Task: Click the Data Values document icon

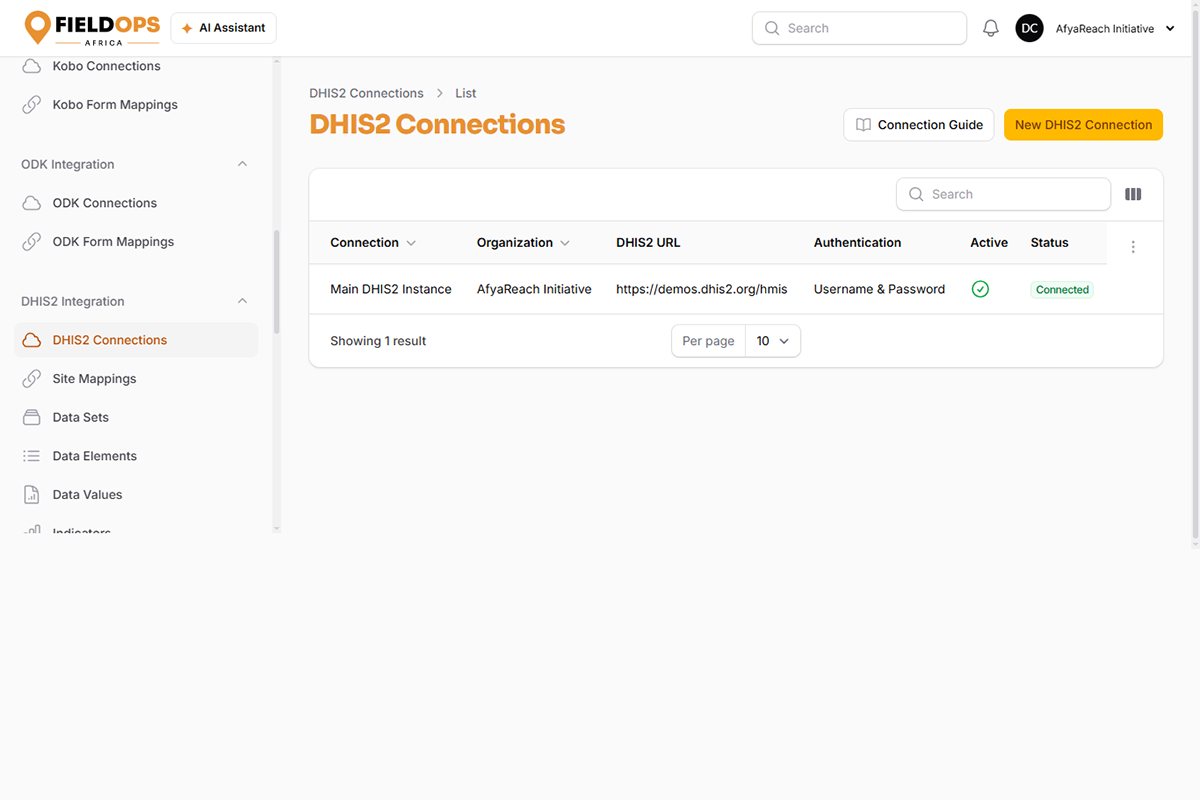Action: 32,495
